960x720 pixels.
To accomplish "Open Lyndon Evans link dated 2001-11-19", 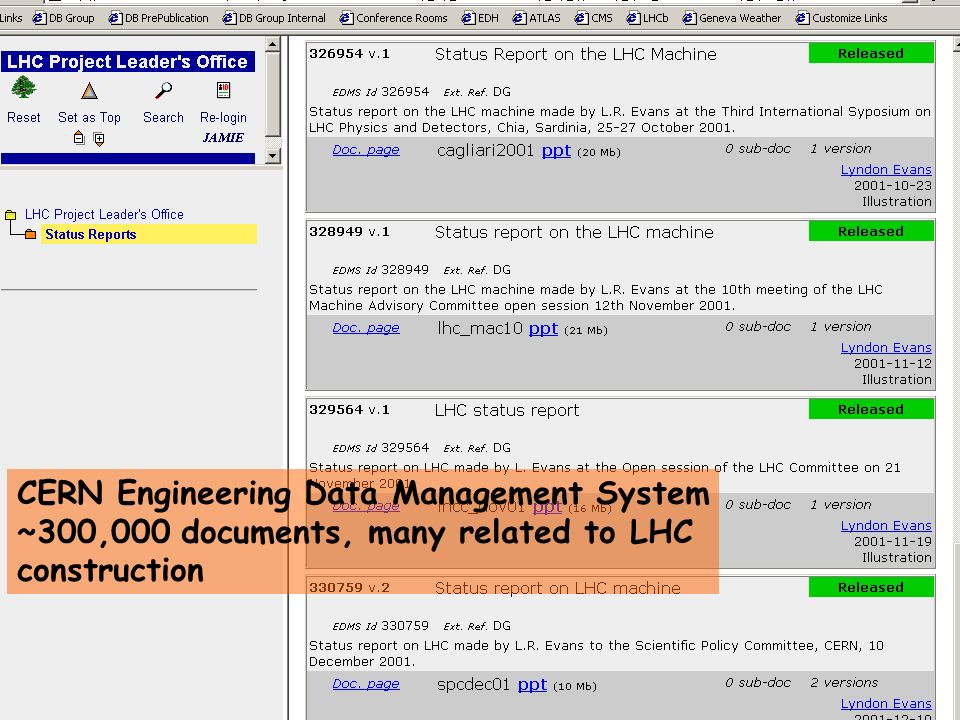I will click(886, 526).
